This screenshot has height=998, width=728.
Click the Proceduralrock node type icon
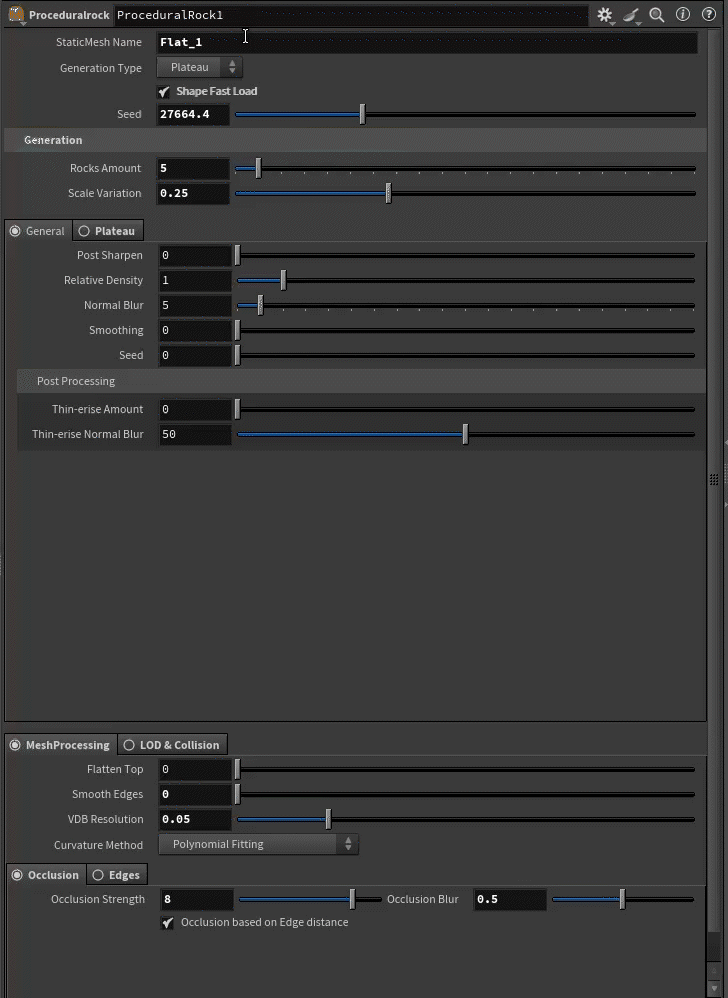pyautogui.click(x=17, y=15)
